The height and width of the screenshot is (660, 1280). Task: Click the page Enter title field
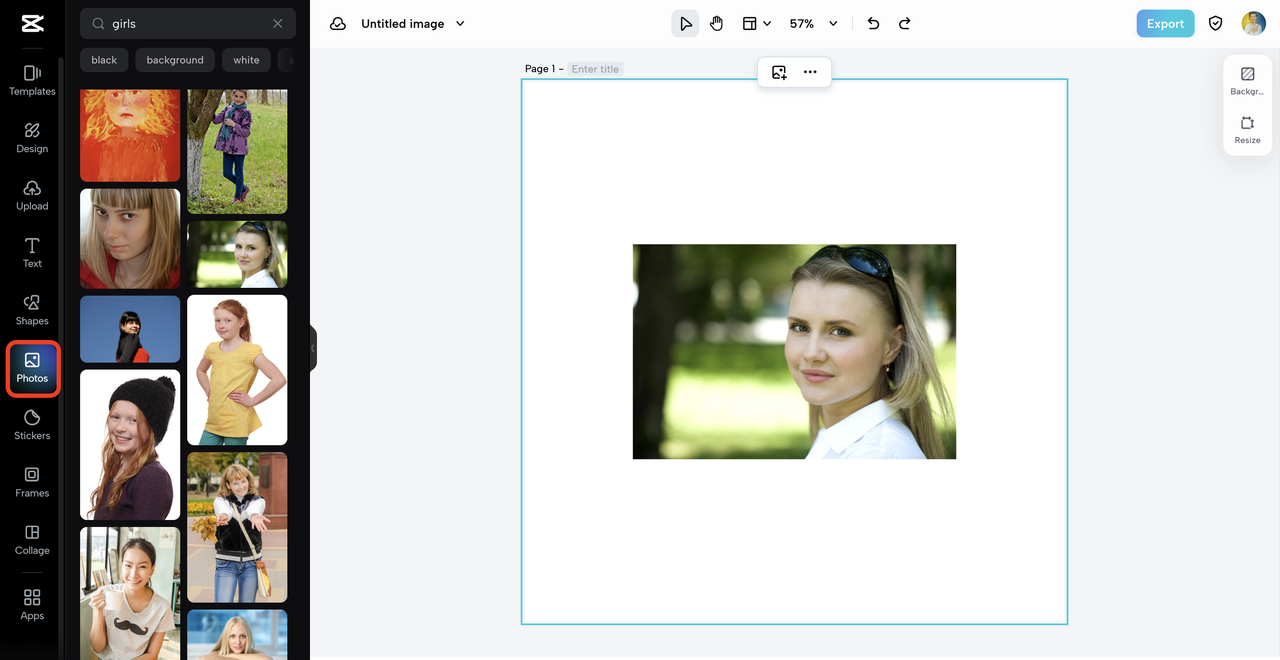coord(596,69)
